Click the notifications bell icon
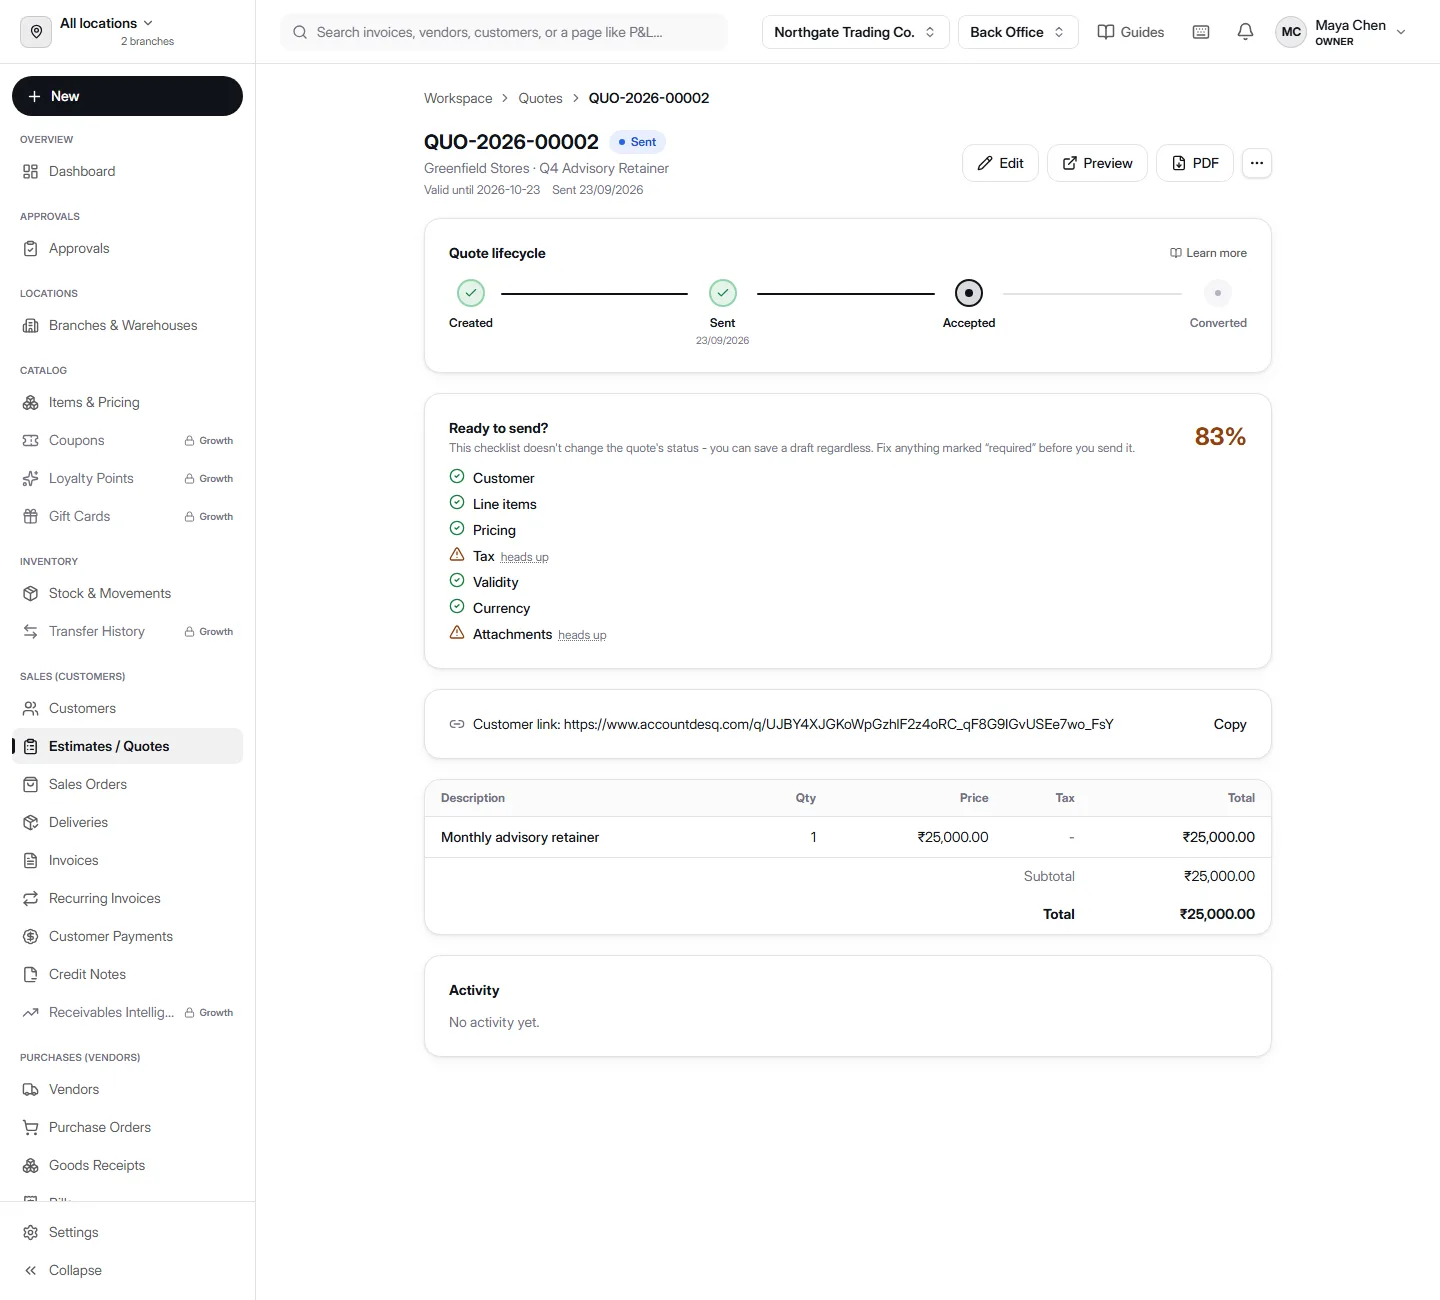The height and width of the screenshot is (1300, 1440). coord(1245,32)
